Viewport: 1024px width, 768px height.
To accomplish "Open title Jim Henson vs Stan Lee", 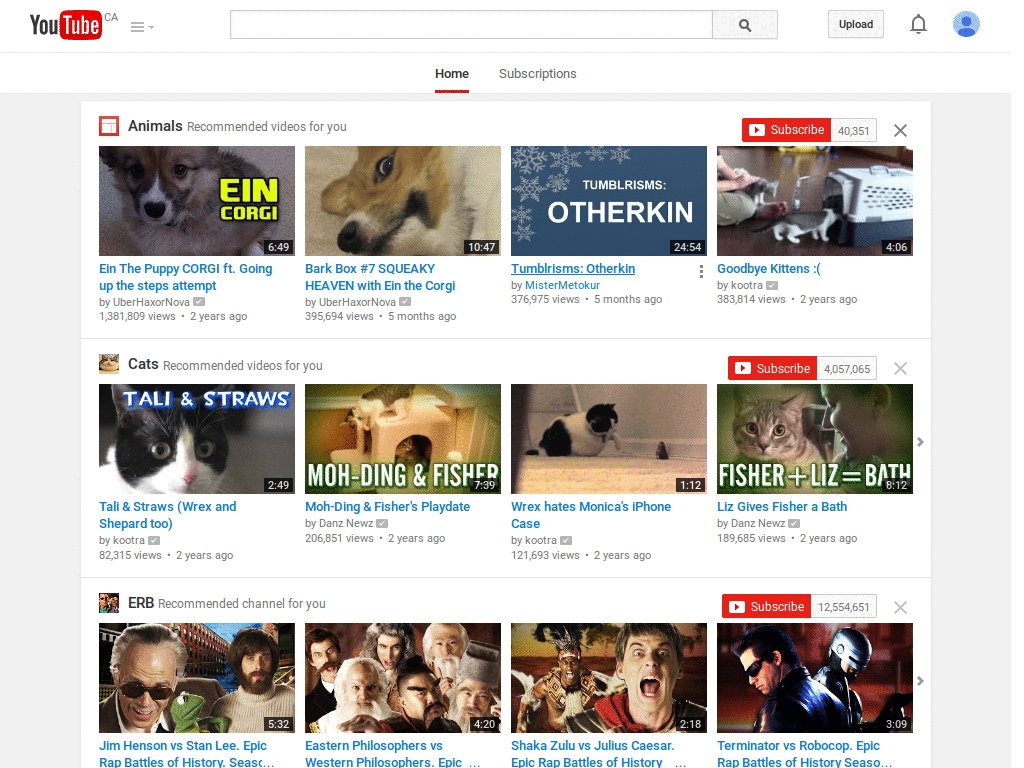I will (186, 753).
